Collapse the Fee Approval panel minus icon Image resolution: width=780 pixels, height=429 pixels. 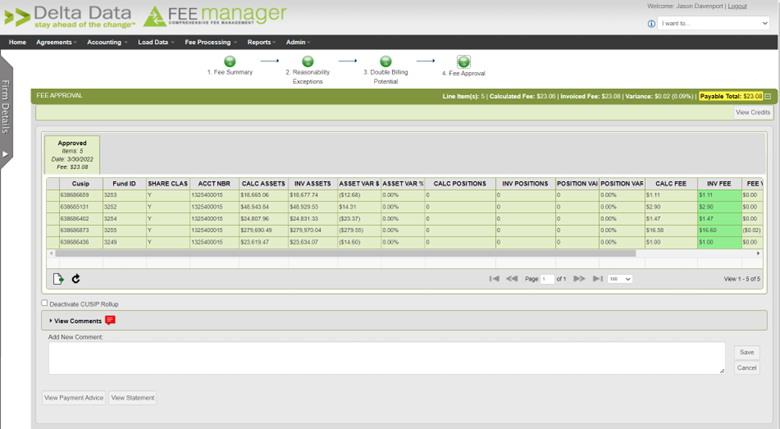[768, 96]
